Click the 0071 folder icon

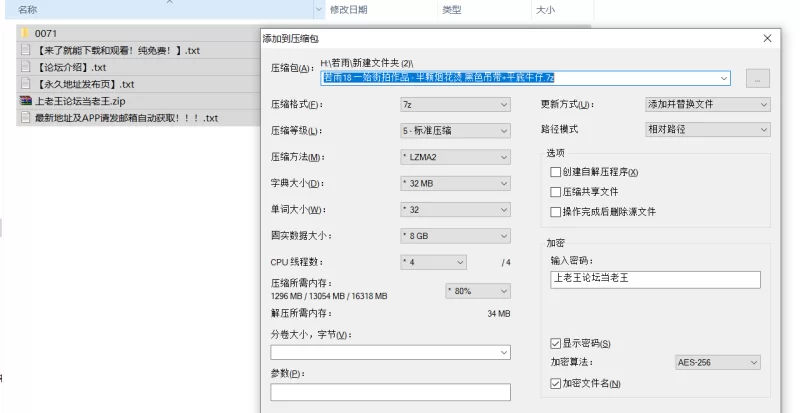[26, 33]
